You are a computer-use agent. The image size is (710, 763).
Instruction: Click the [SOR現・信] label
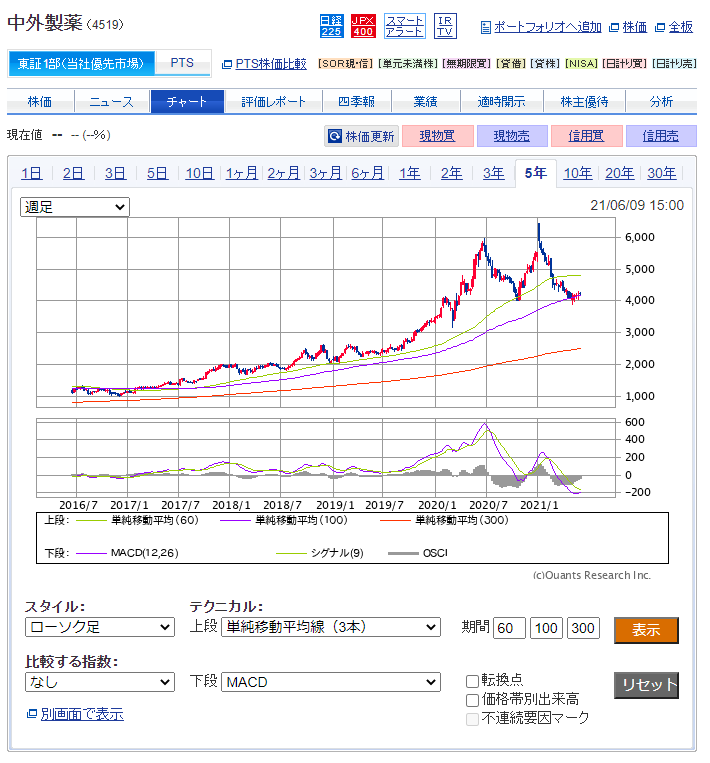point(346,64)
